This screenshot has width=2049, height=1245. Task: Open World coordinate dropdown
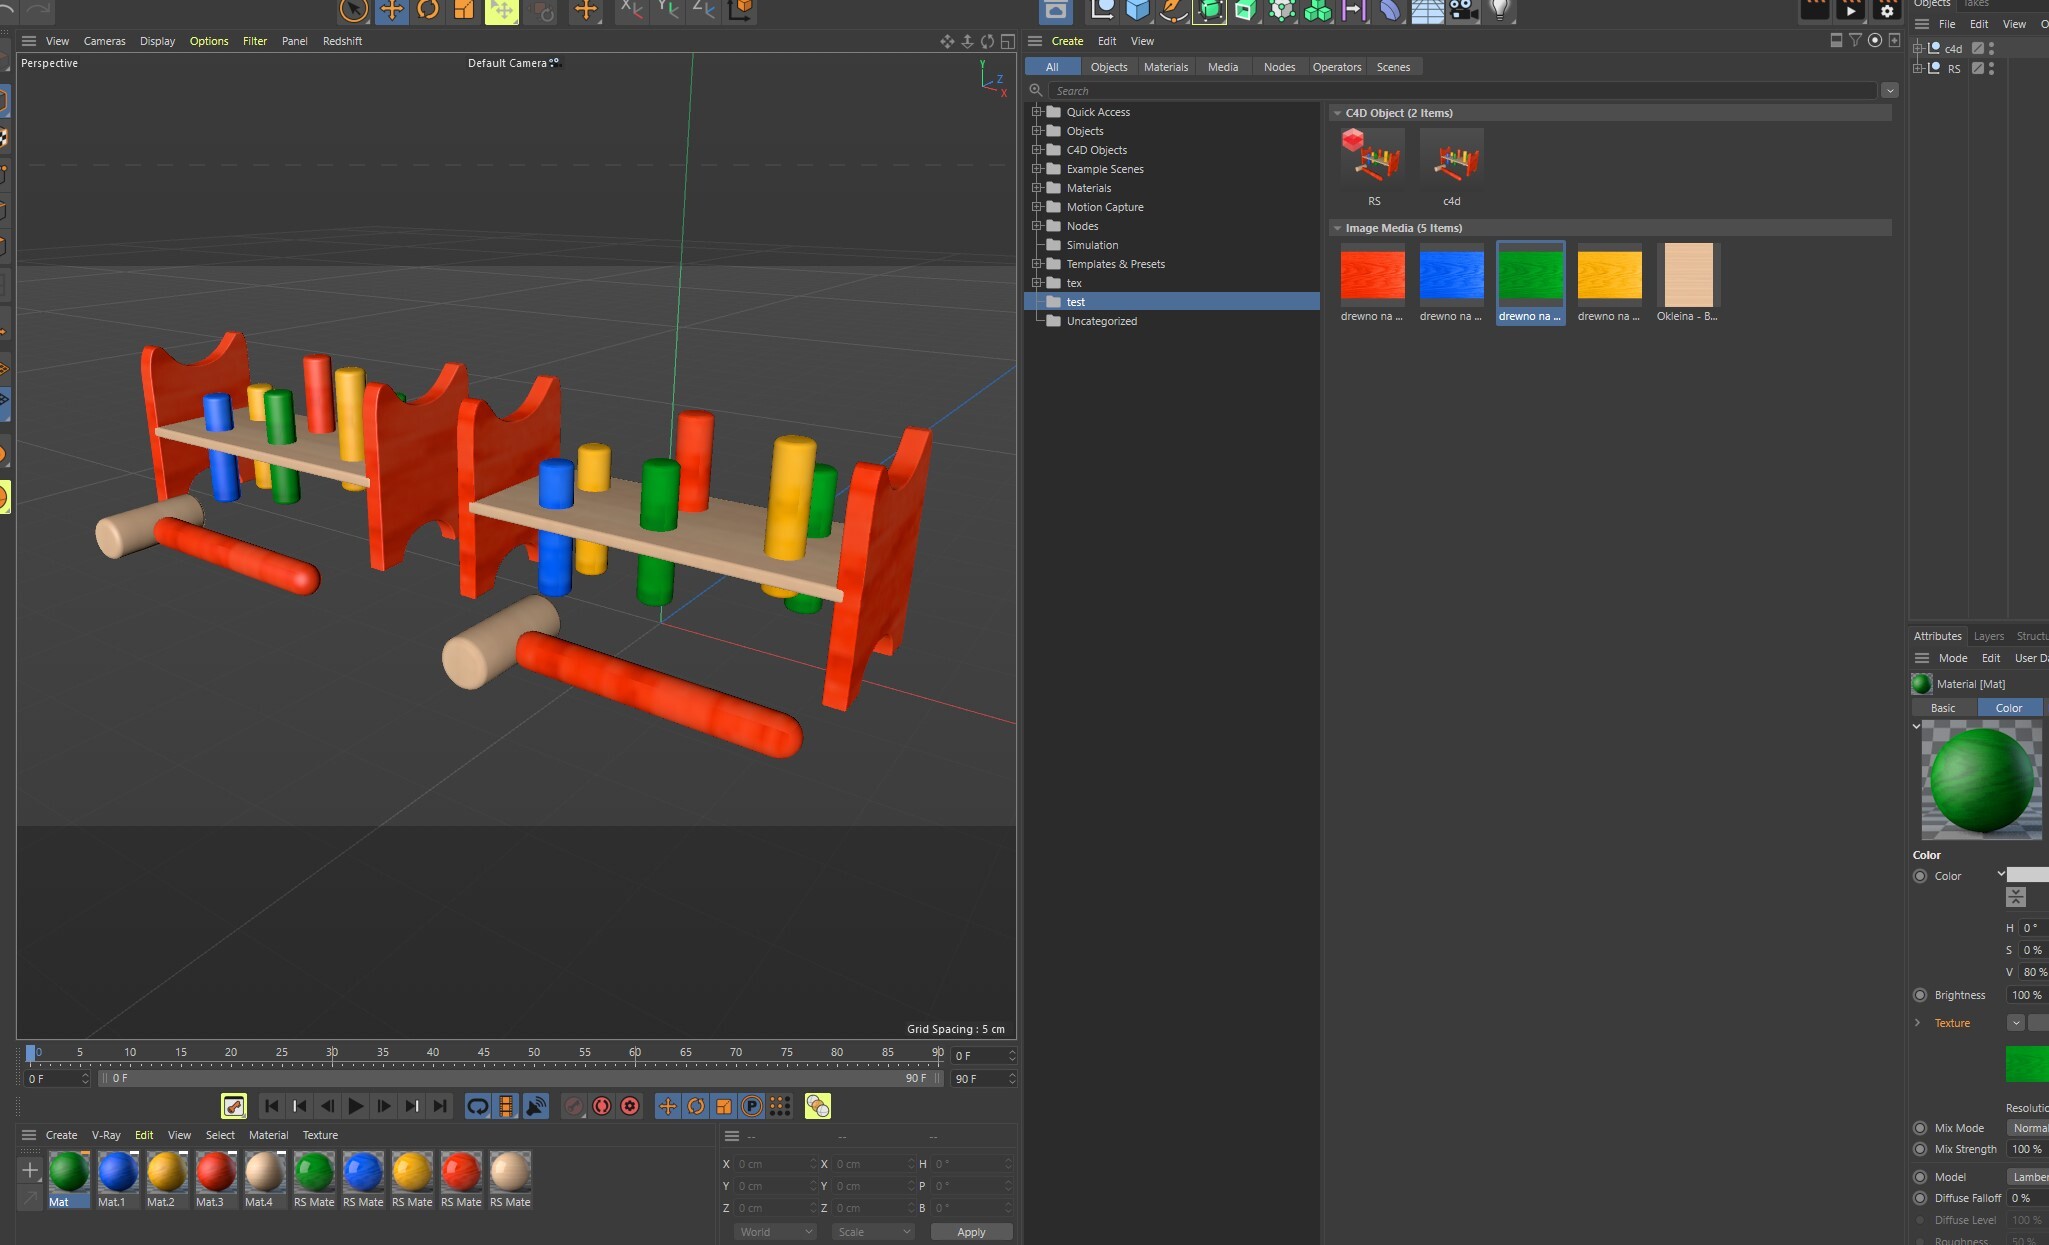coord(776,1232)
